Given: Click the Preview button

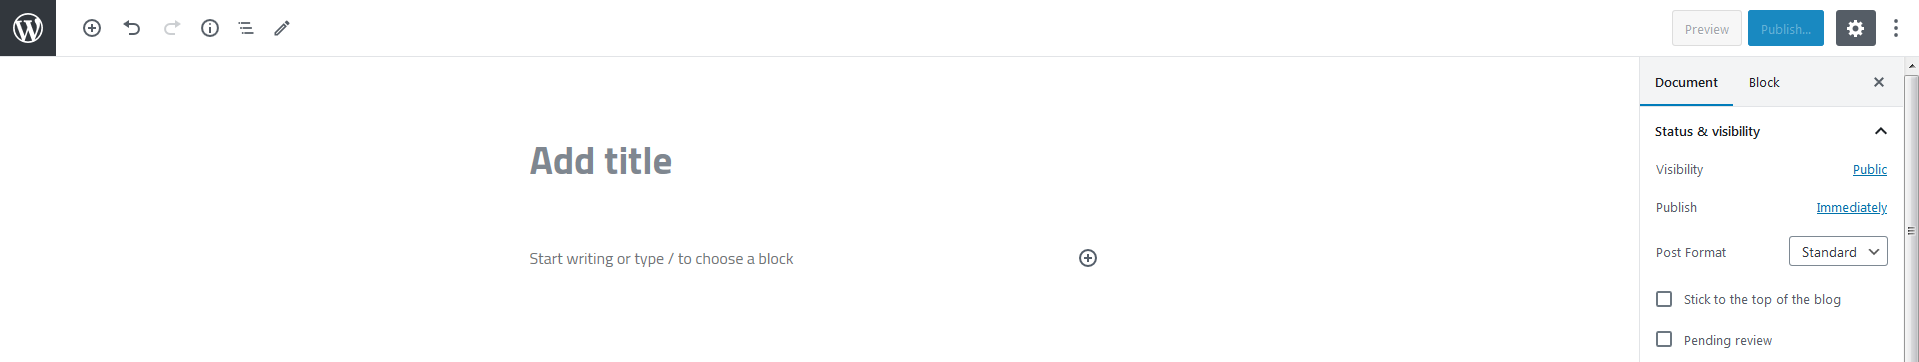Looking at the screenshot, I should click(x=1707, y=28).
